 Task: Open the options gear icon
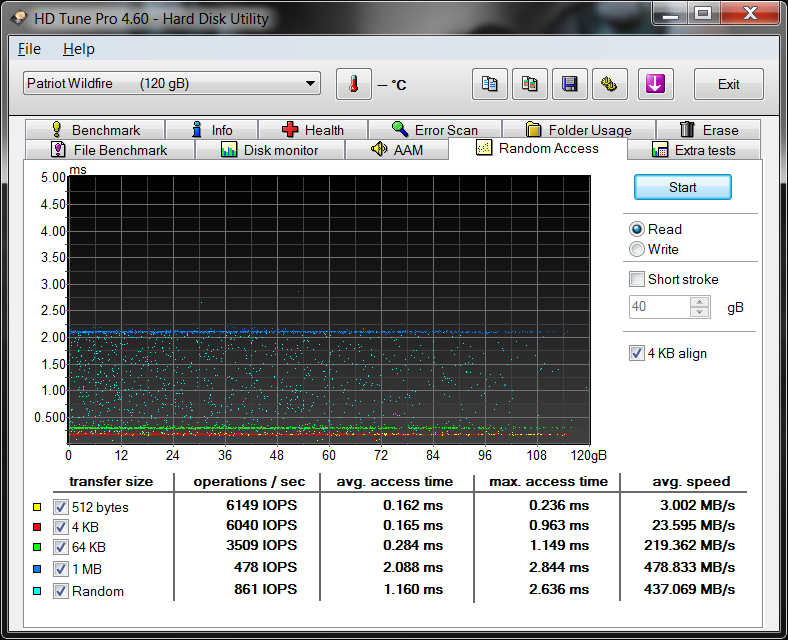point(609,84)
